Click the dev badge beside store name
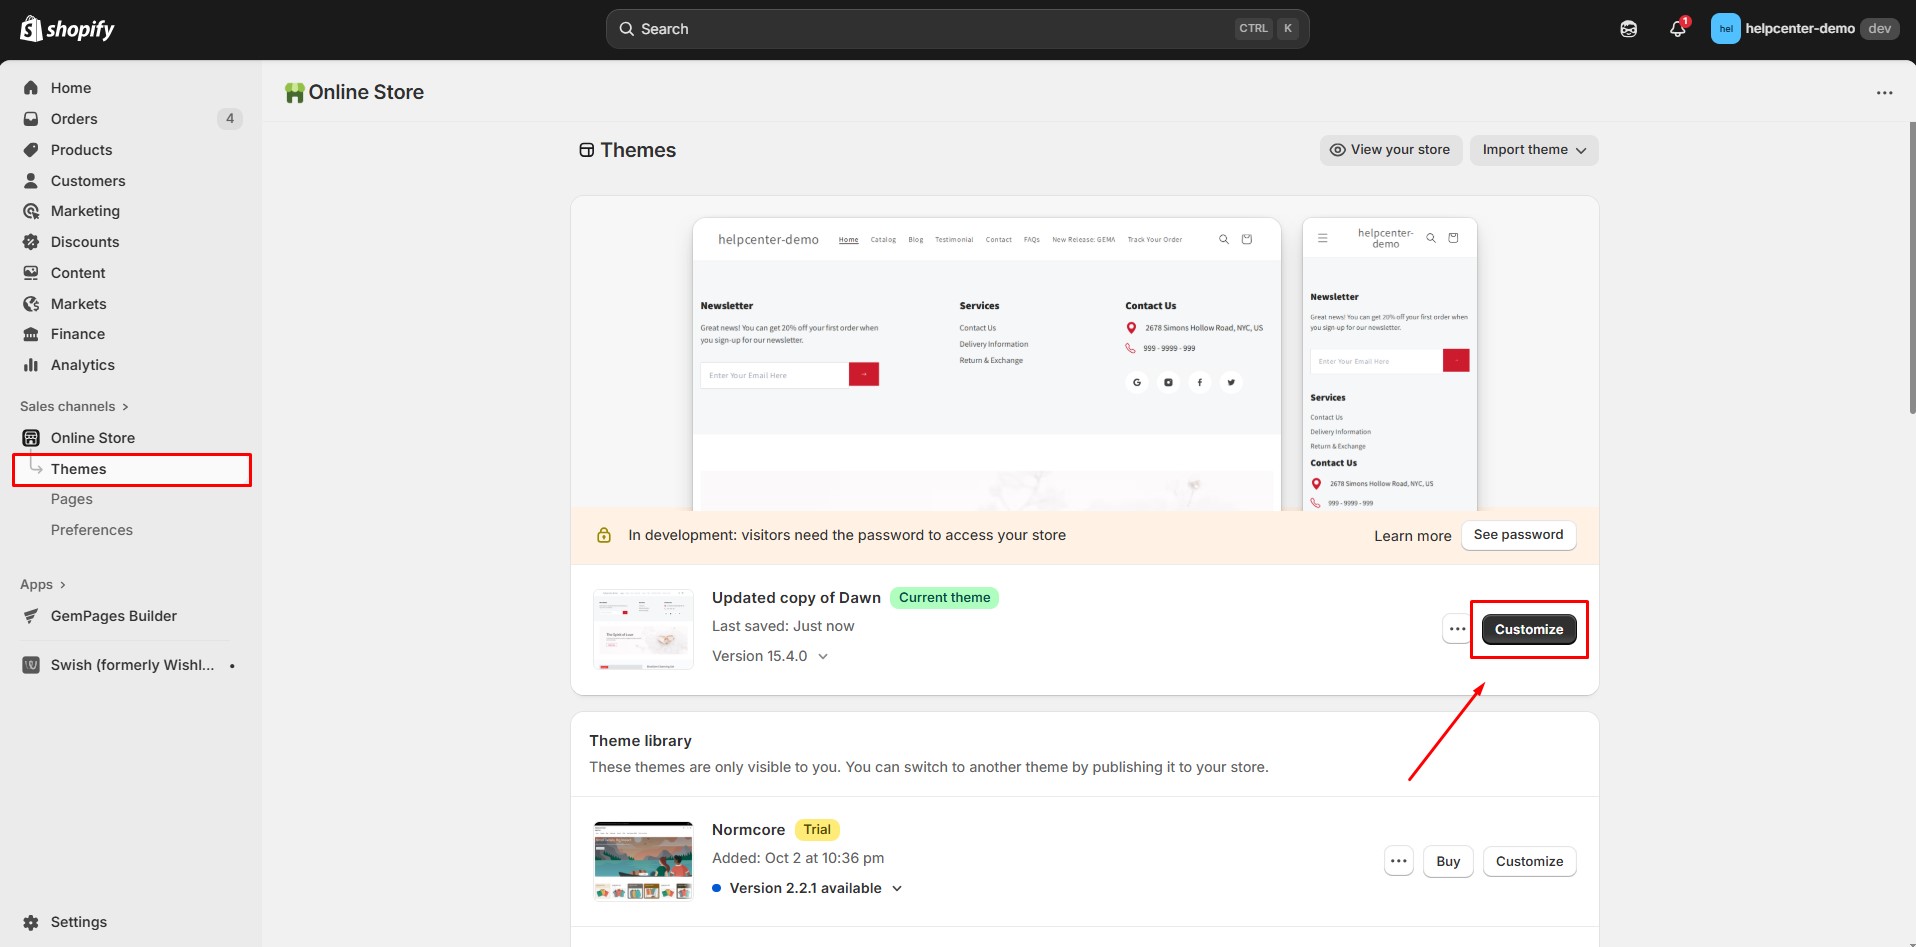1916x947 pixels. [x=1879, y=29]
